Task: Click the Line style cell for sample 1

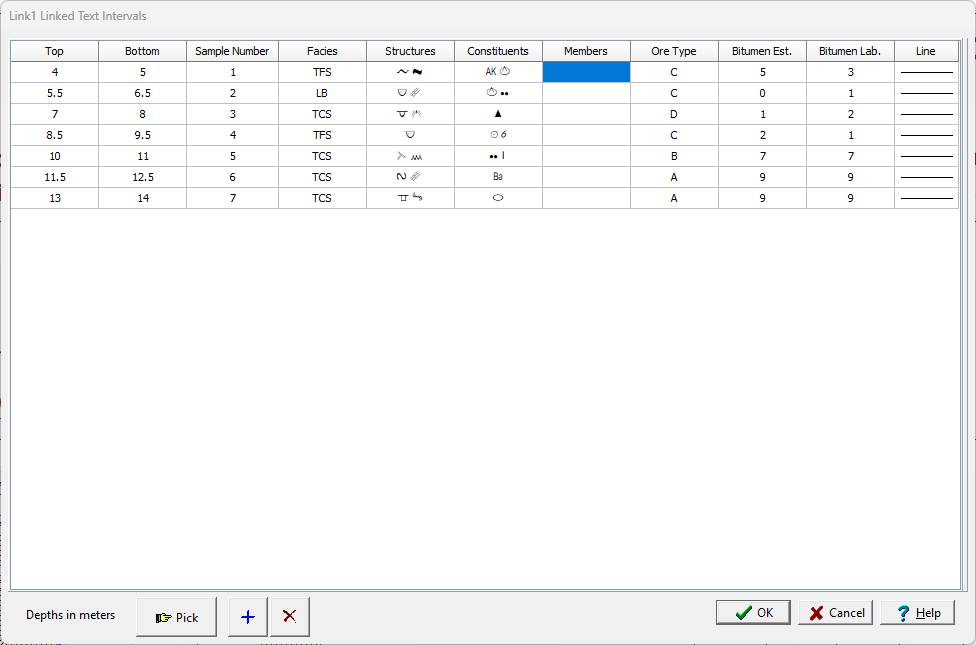Action: pos(926,72)
